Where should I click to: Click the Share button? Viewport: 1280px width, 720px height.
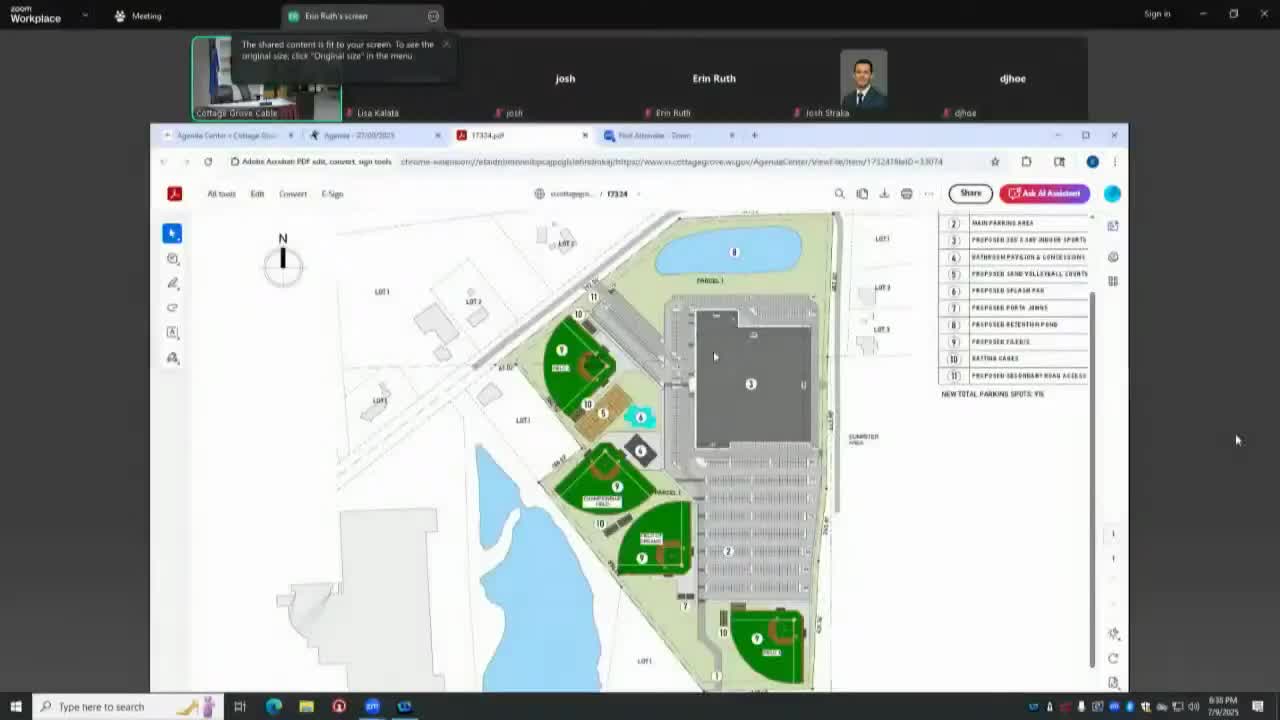coord(970,193)
